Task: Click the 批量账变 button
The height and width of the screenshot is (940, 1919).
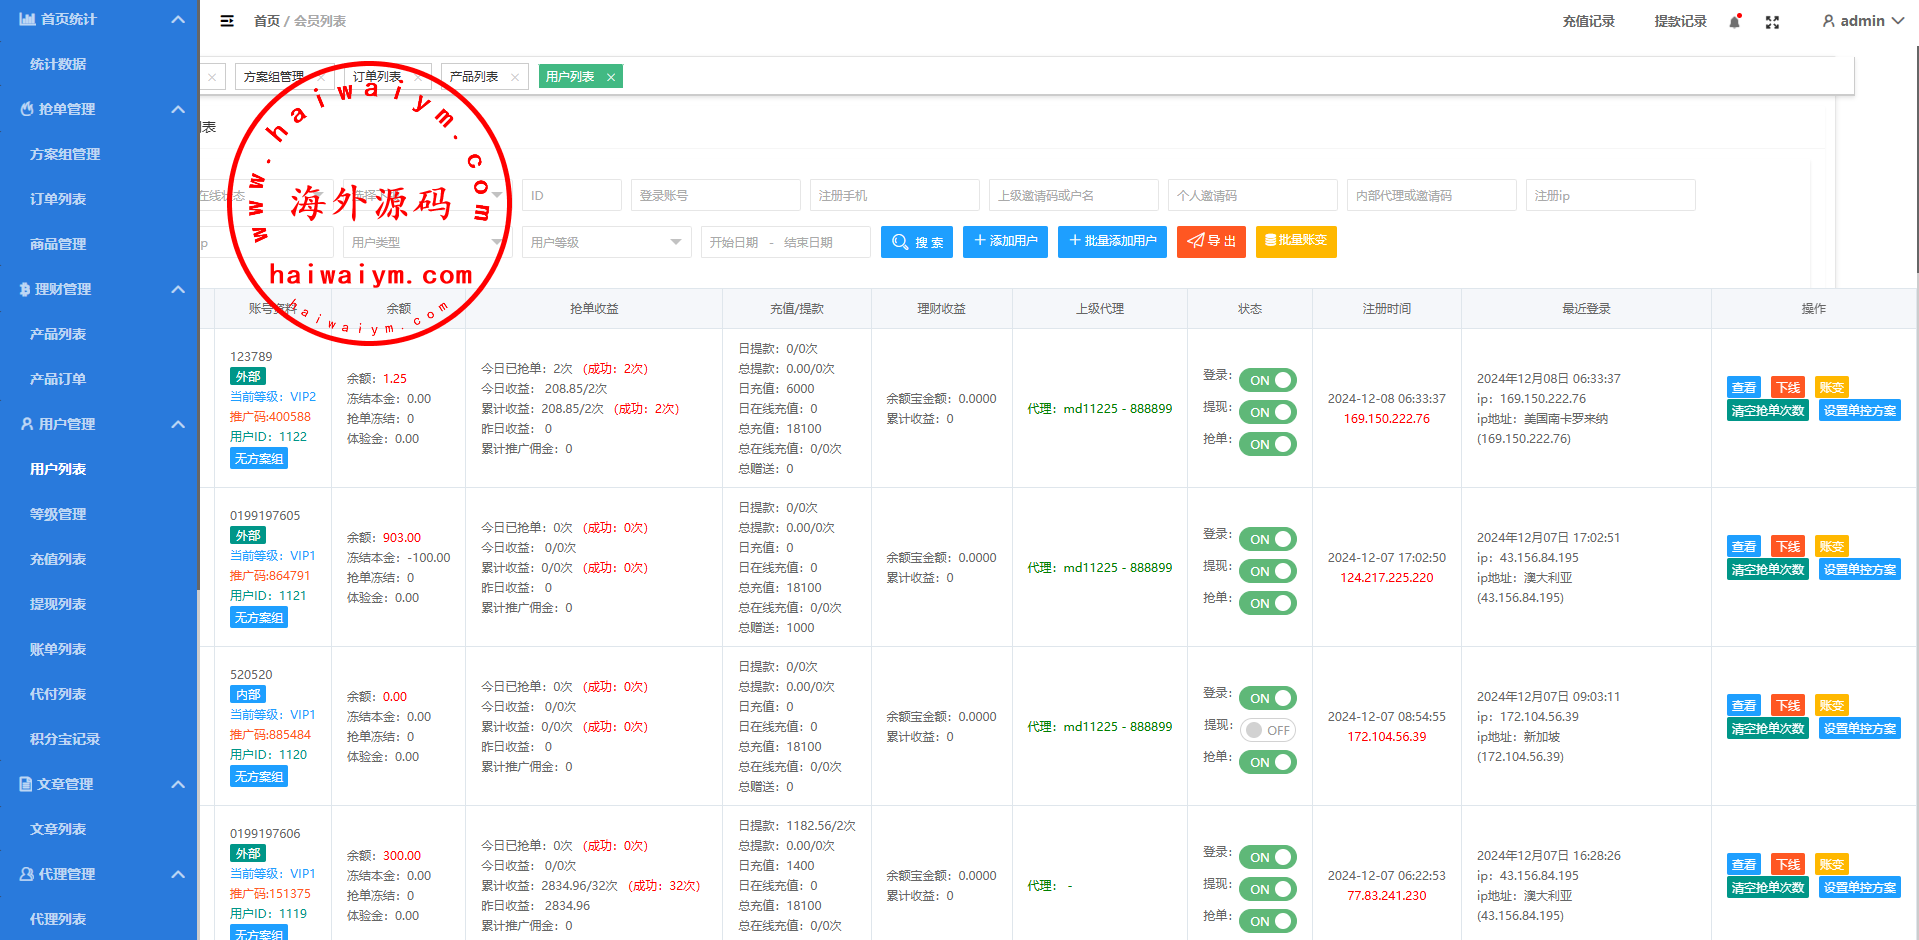Action: [x=1295, y=241]
